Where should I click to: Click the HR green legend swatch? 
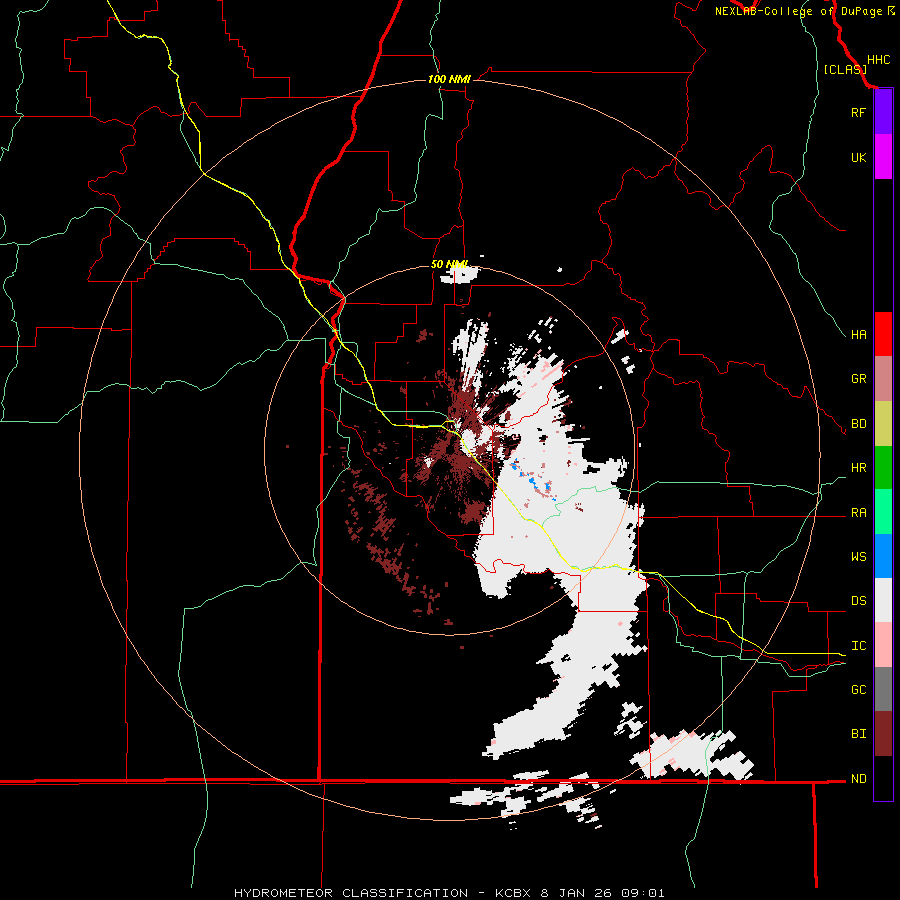coord(883,468)
